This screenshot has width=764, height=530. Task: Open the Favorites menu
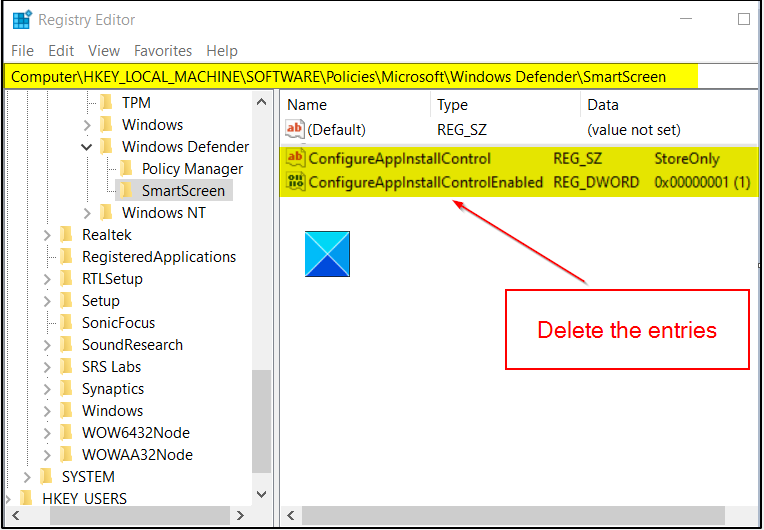163,51
